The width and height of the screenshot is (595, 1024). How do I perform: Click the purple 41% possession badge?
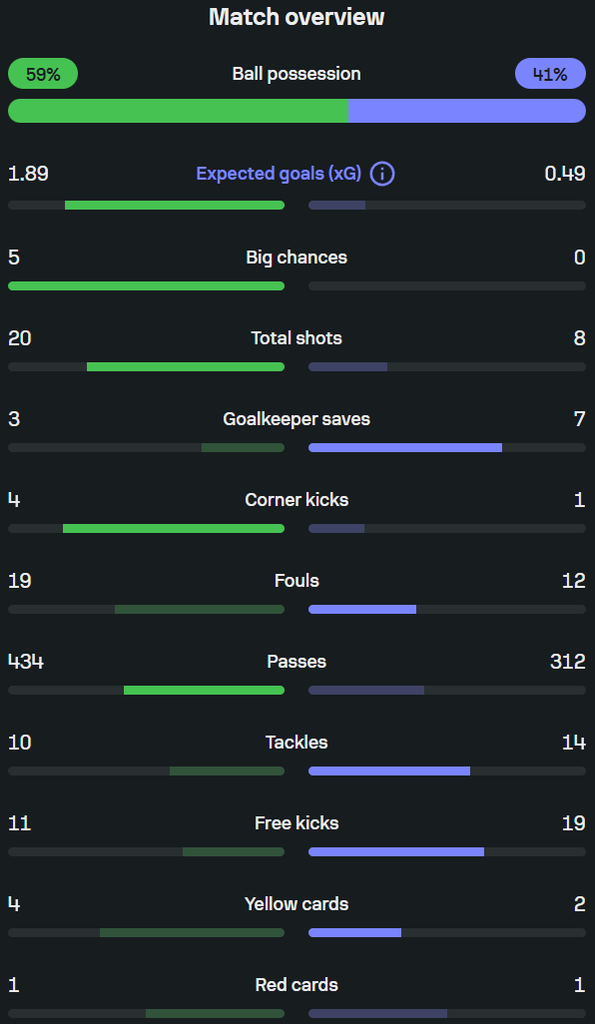(x=551, y=74)
